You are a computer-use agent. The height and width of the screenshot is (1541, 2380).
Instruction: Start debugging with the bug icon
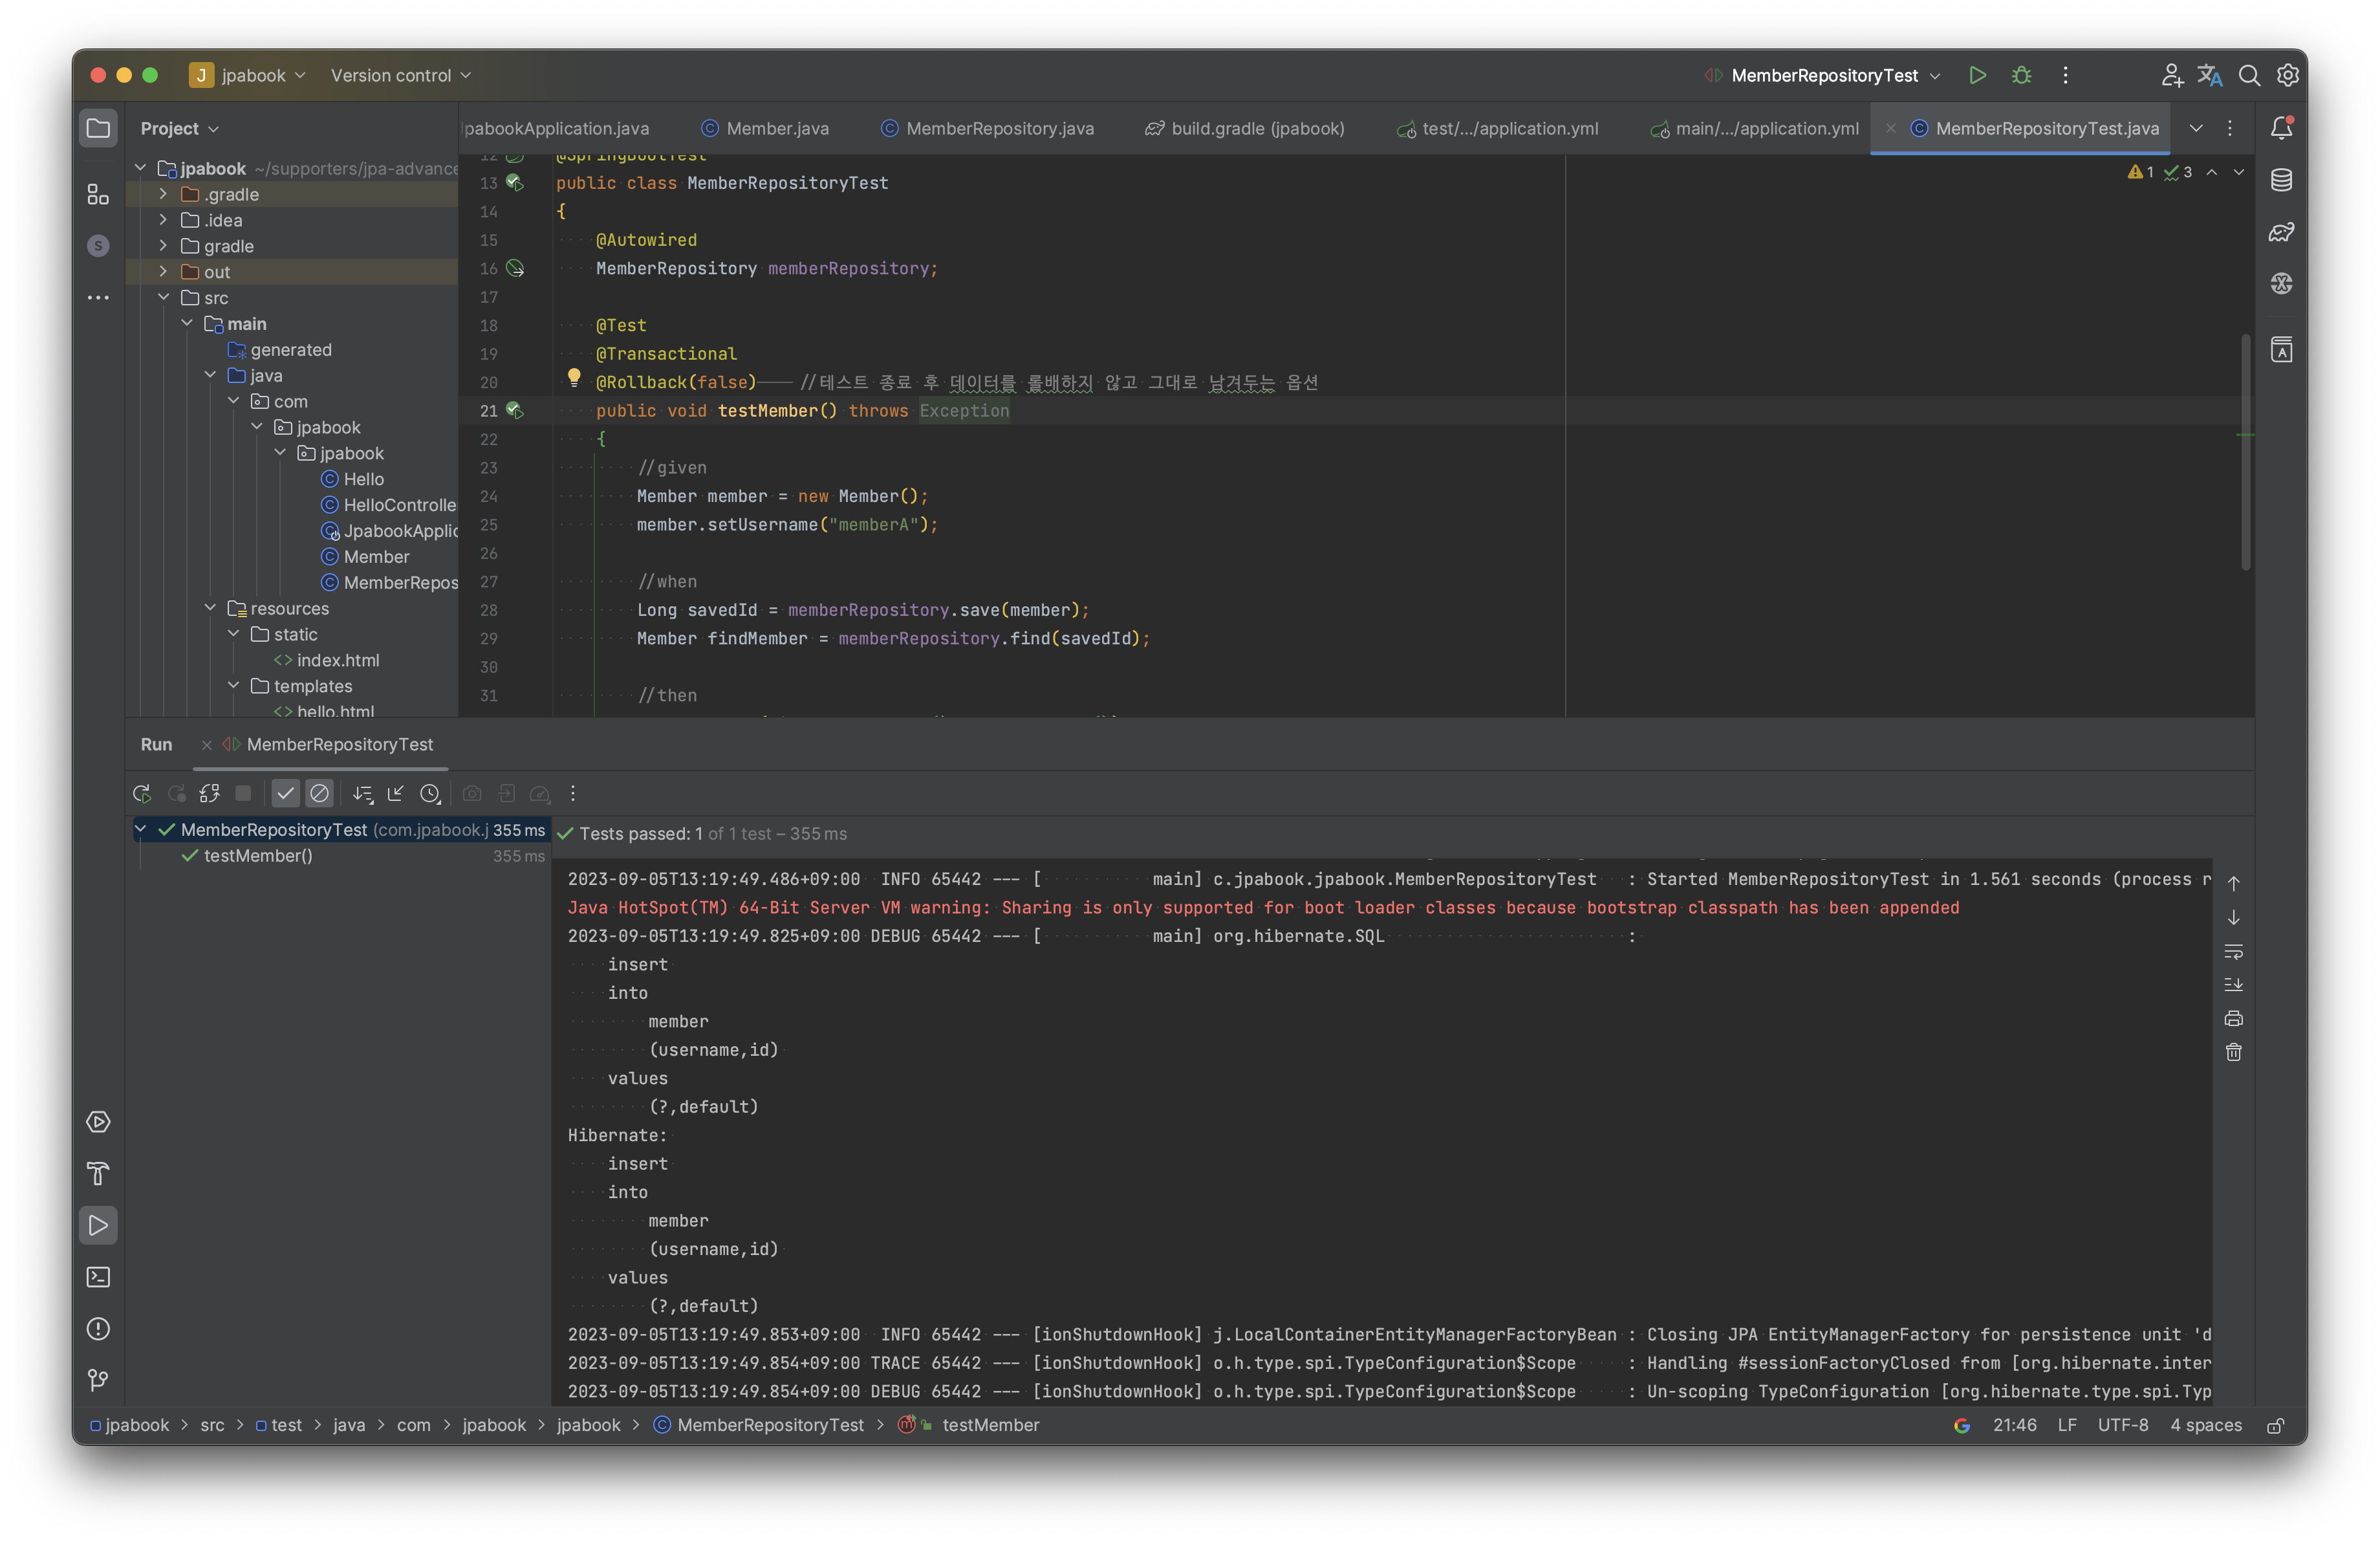pos(2021,75)
